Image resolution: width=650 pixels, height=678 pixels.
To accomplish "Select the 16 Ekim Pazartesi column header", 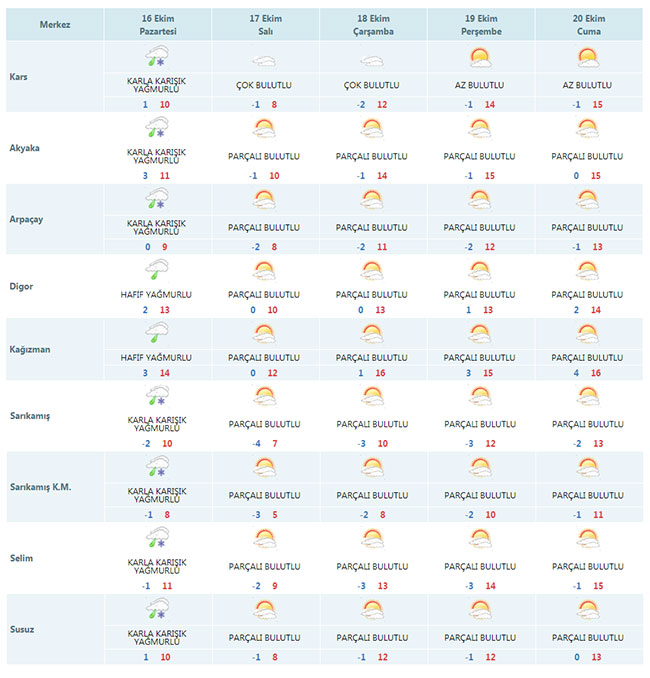I will coord(158,25).
